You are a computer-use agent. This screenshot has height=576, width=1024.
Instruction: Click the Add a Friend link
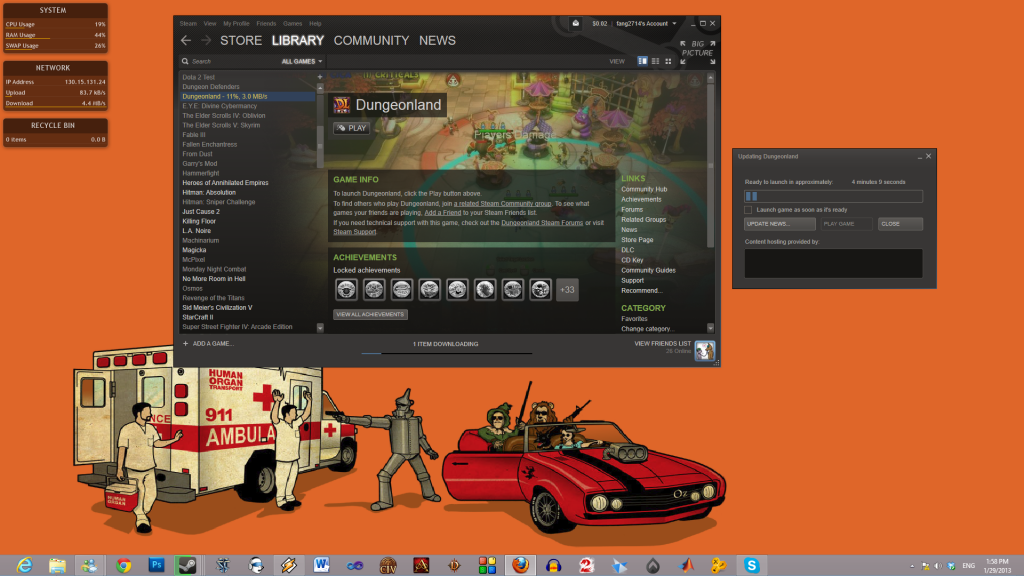pos(443,213)
